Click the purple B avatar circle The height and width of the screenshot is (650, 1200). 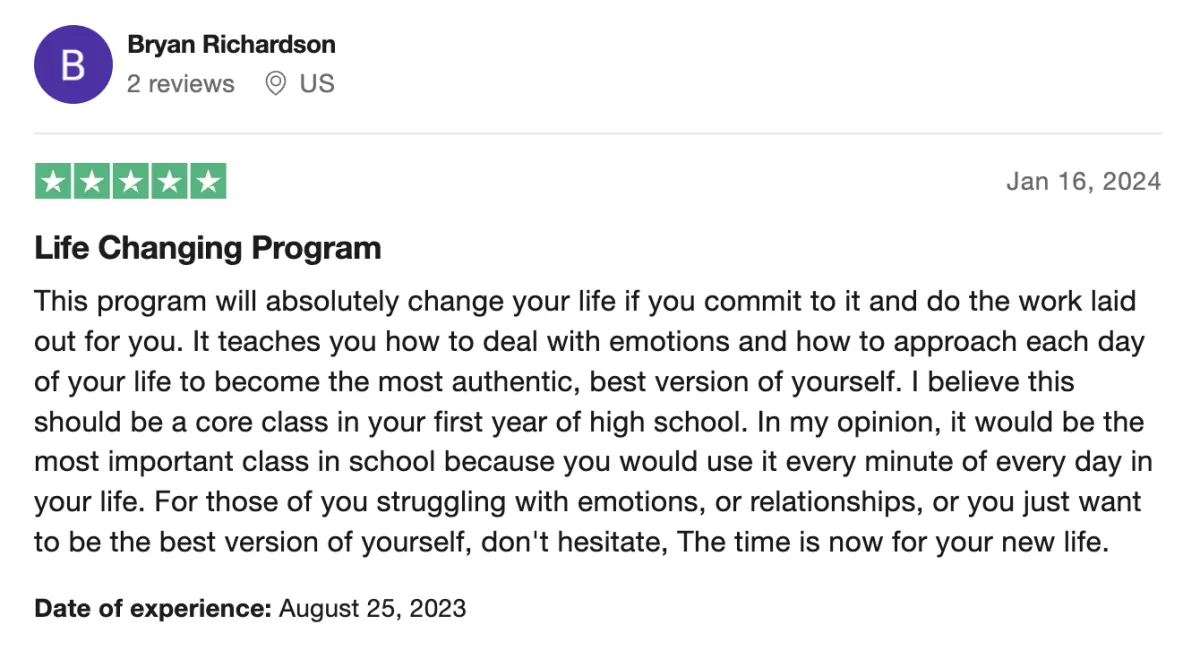pyautogui.click(x=73, y=64)
